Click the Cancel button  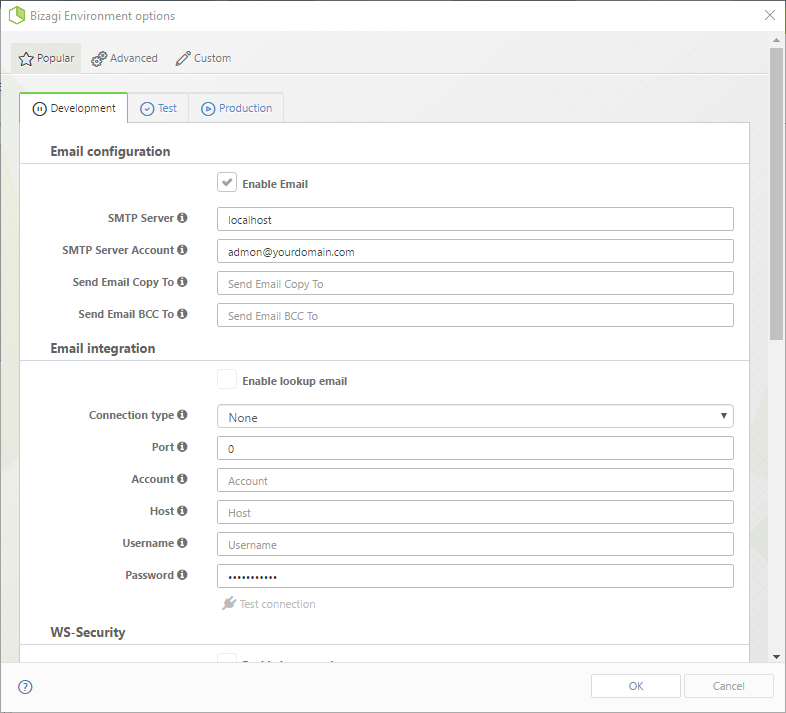(729, 686)
